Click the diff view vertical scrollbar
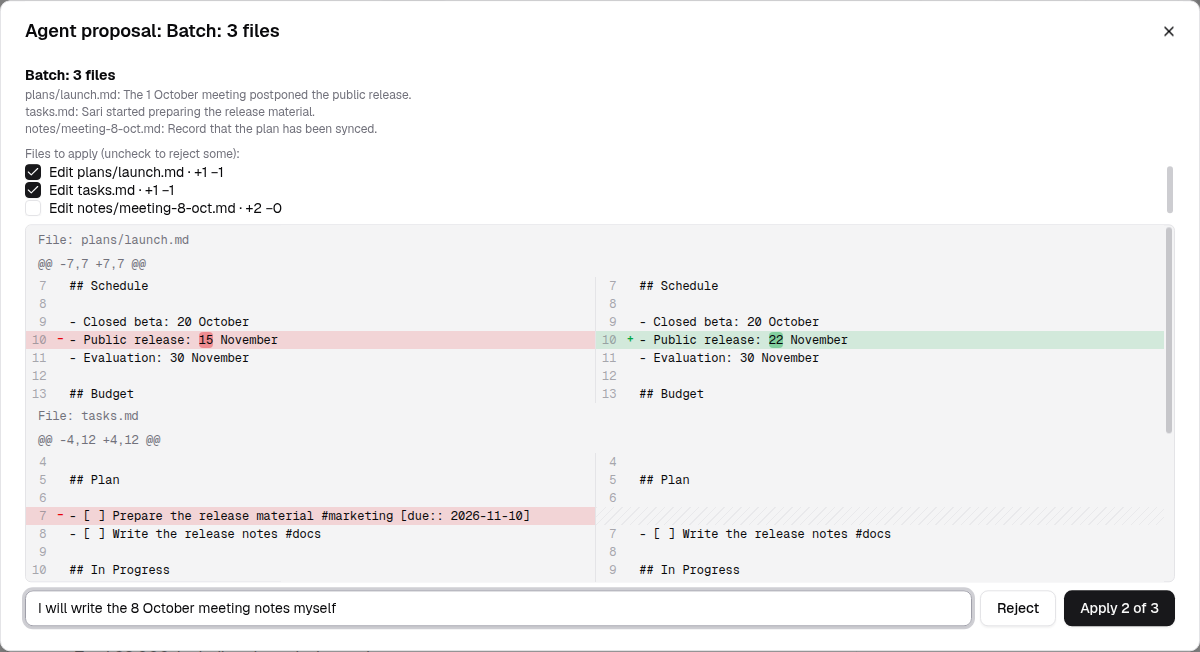The image size is (1200, 652). pos(1168,330)
